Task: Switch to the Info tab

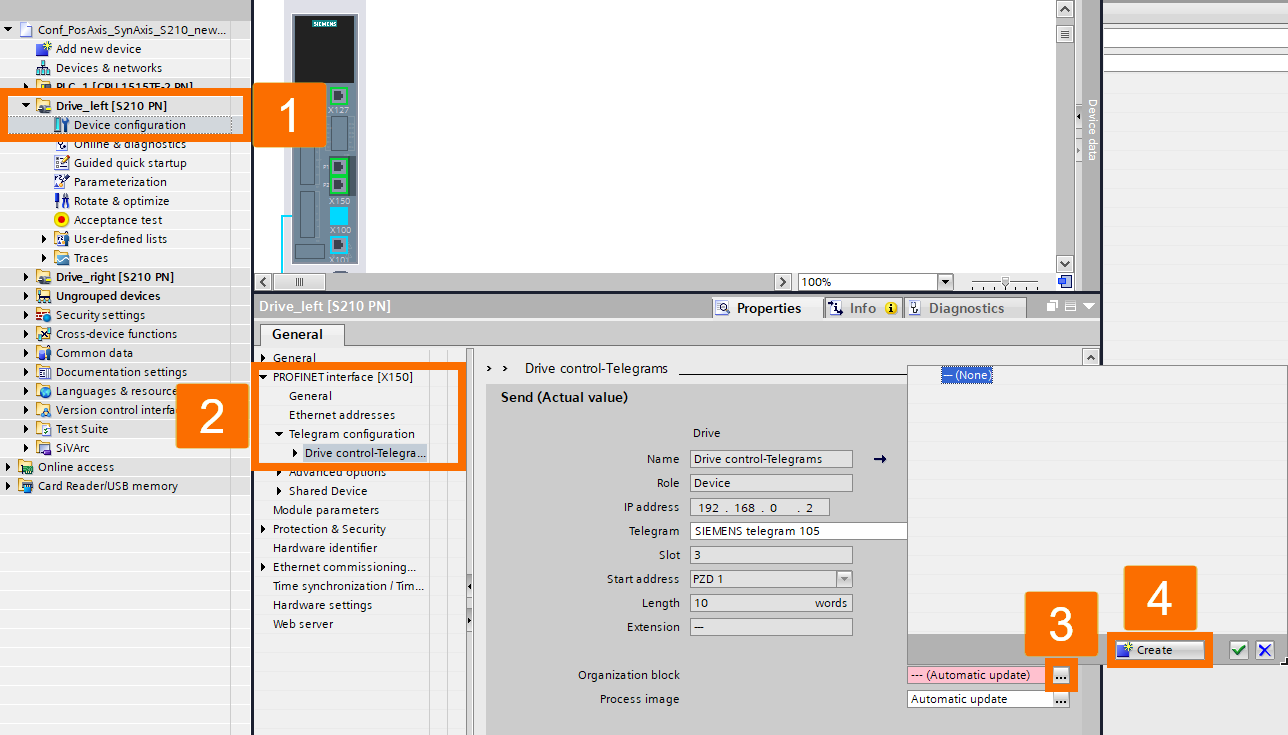Action: pos(863,308)
